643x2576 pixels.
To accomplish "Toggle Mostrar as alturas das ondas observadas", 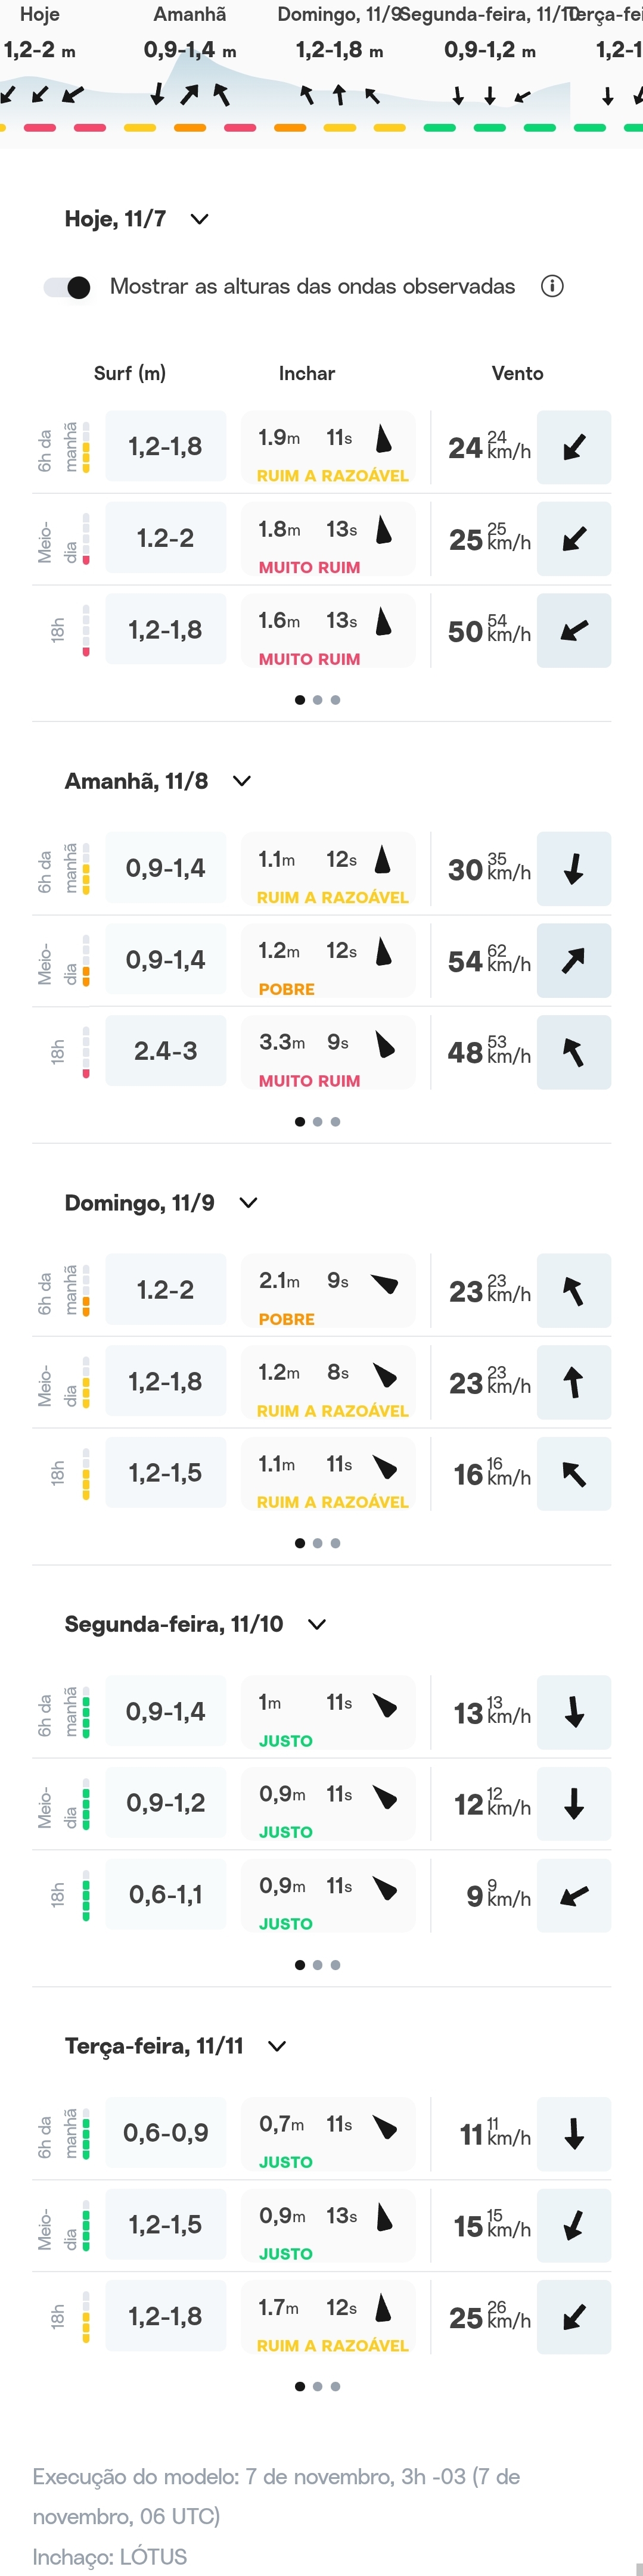I will point(67,287).
